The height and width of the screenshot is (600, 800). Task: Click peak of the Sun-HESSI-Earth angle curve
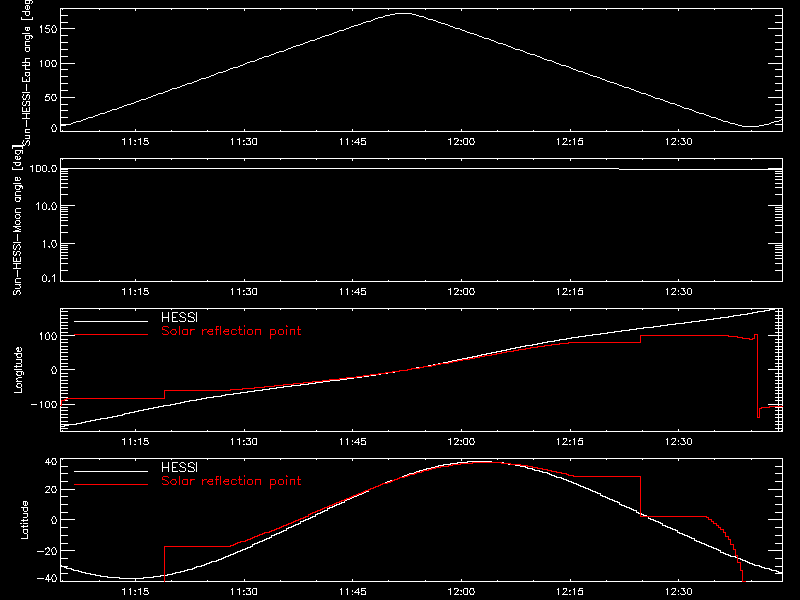[x=403, y=14]
